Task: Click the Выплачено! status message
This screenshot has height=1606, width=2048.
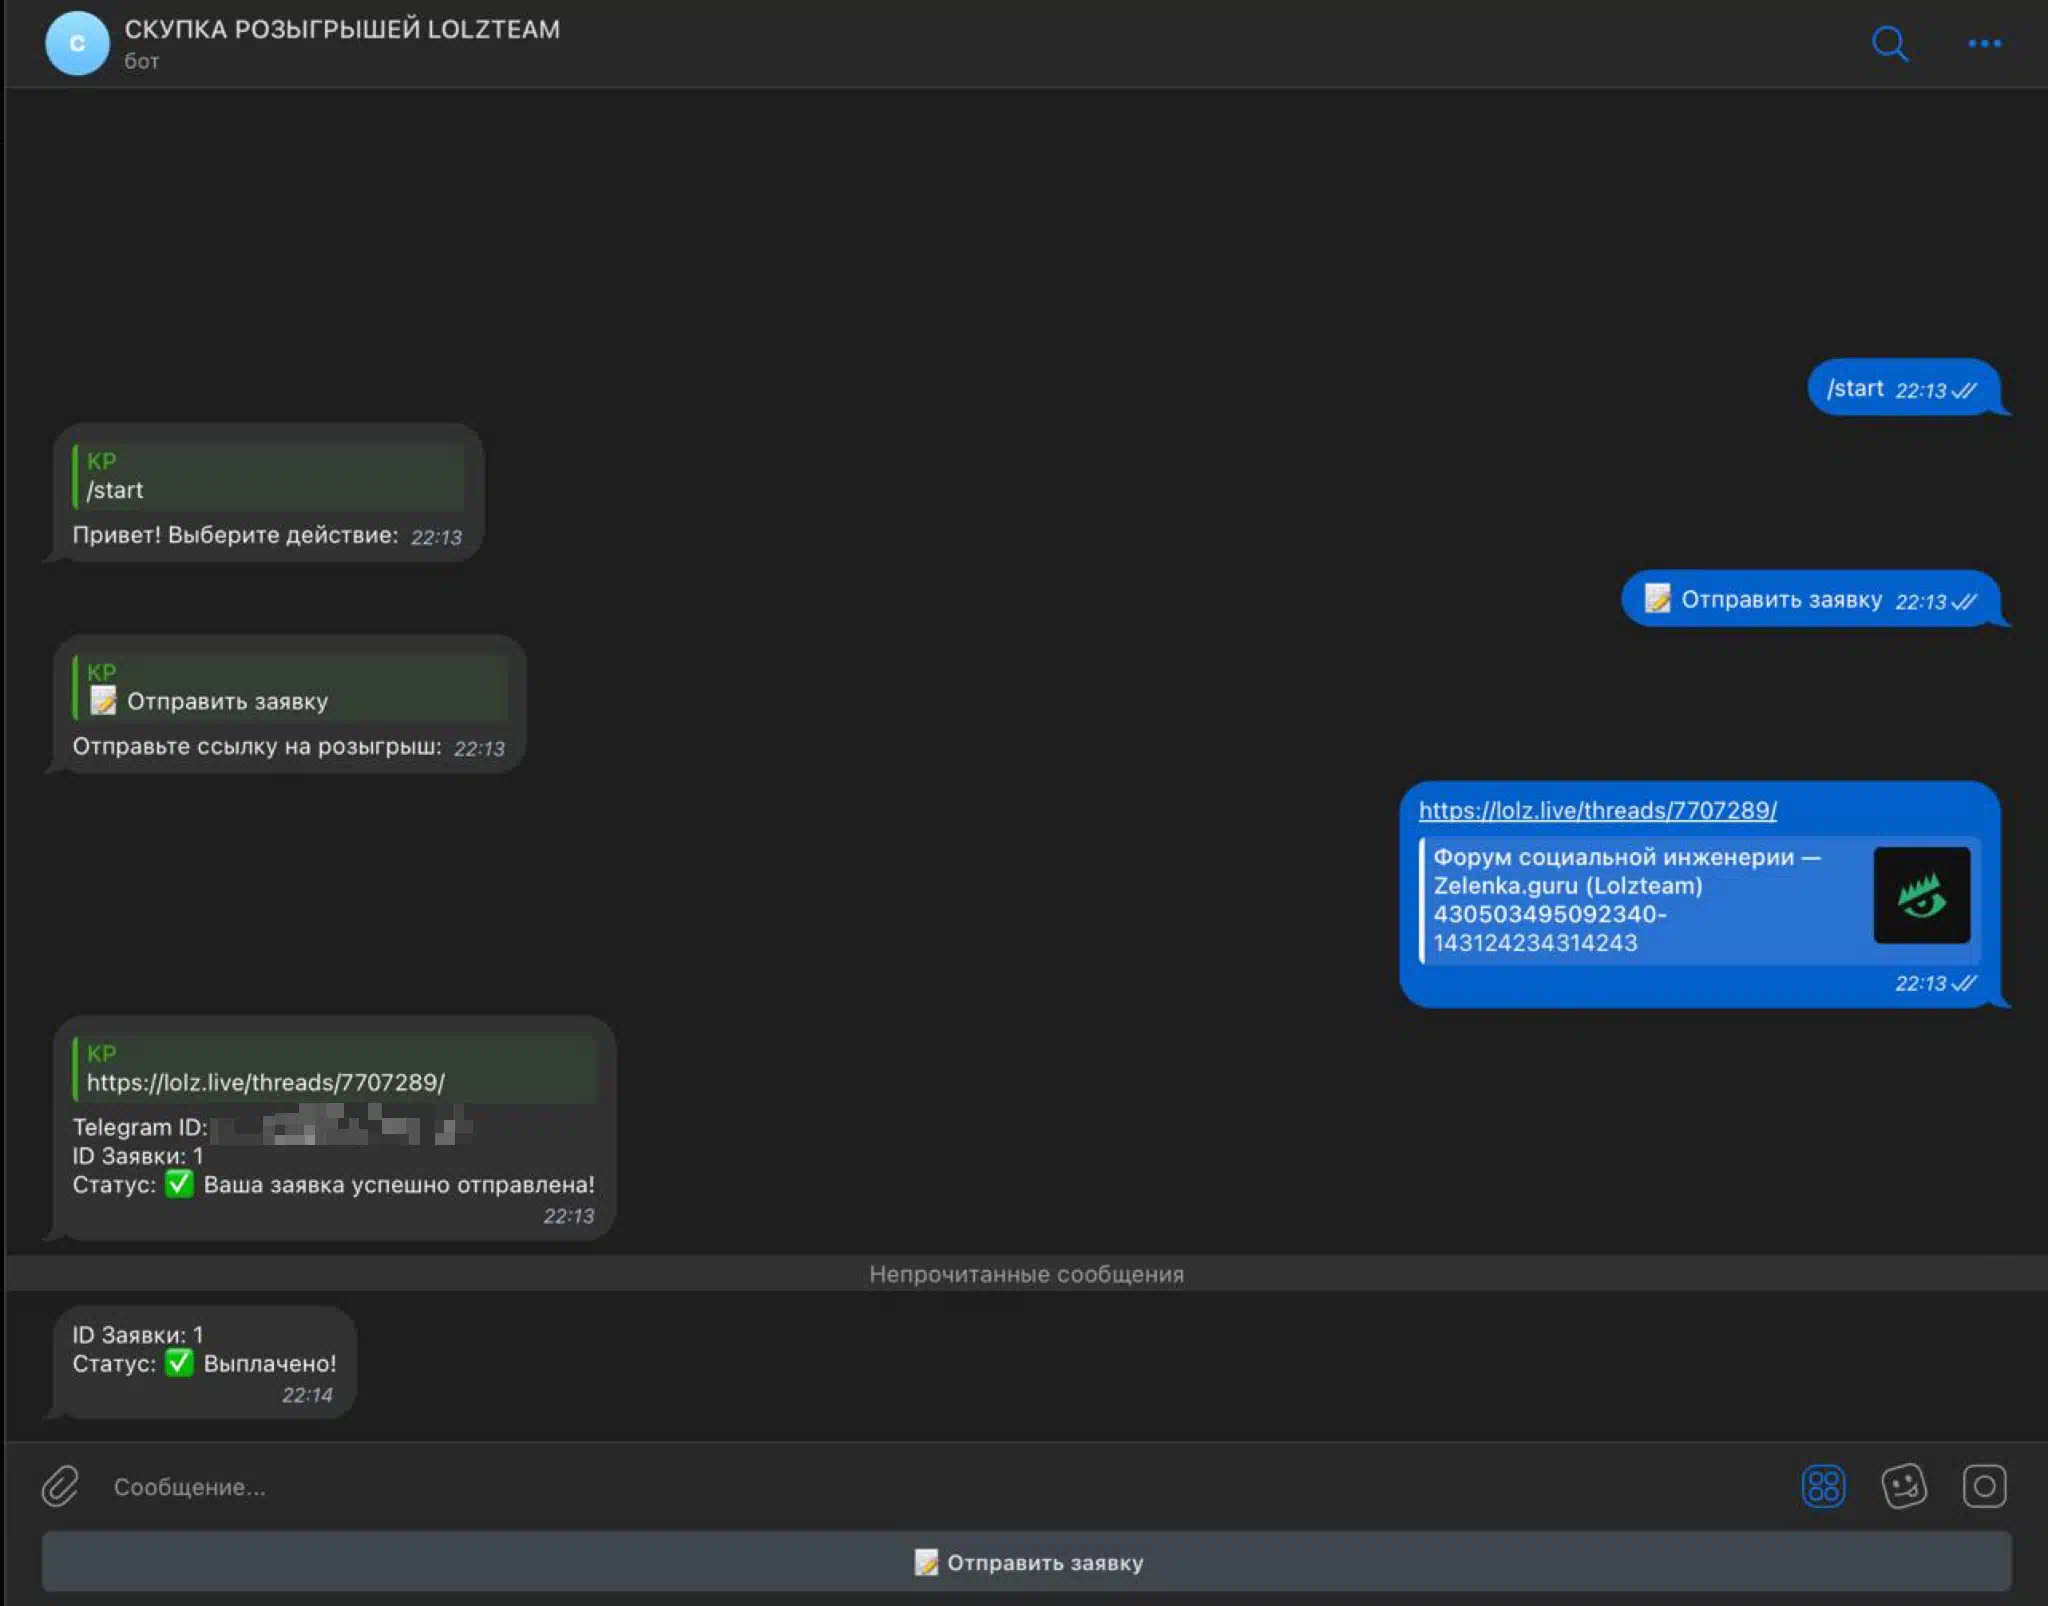Action: (x=204, y=1362)
